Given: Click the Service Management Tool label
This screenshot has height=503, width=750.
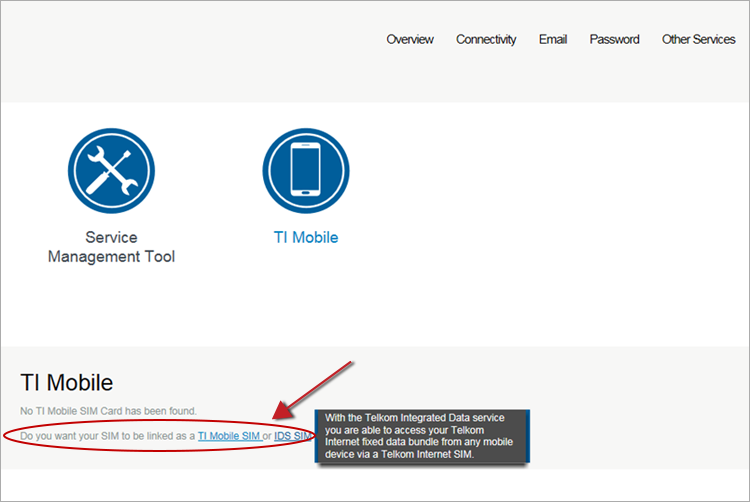Looking at the screenshot, I should [111, 247].
